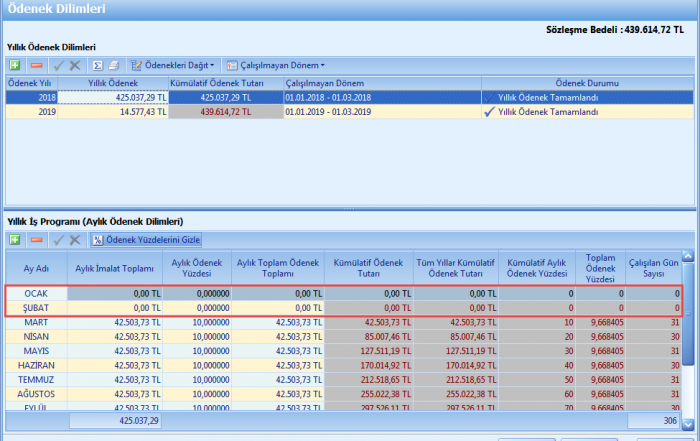Click the printer icon in the top toolbar
The image size is (700, 441).
click(114, 65)
